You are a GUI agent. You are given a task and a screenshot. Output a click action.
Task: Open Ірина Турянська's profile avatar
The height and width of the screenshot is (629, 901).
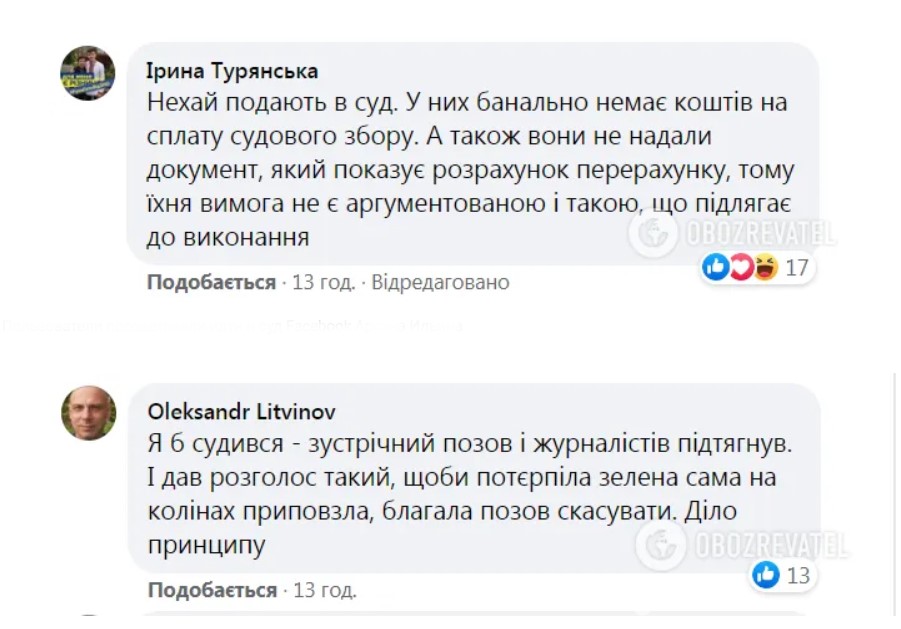pos(88,73)
